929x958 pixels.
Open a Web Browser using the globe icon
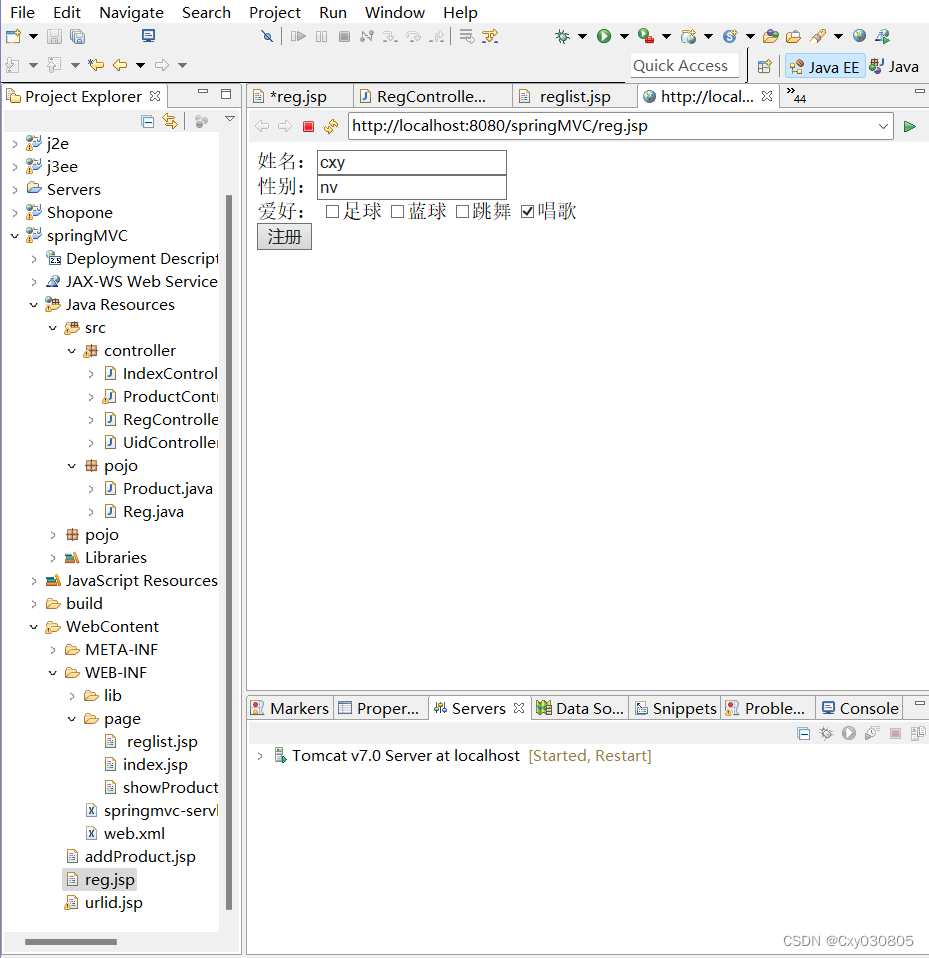(x=859, y=36)
